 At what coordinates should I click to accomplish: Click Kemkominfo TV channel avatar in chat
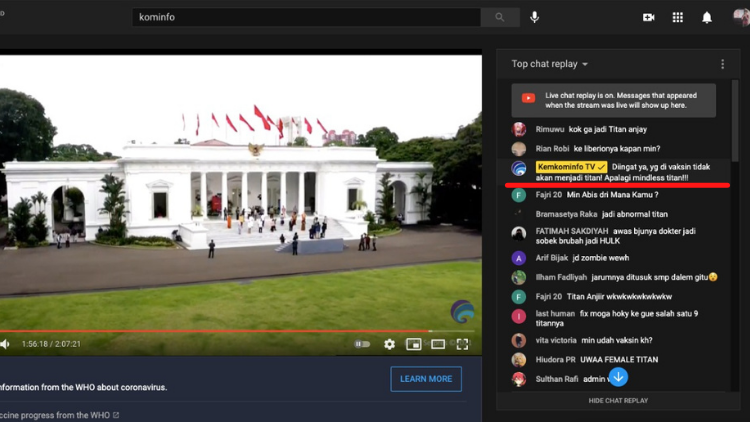point(519,168)
